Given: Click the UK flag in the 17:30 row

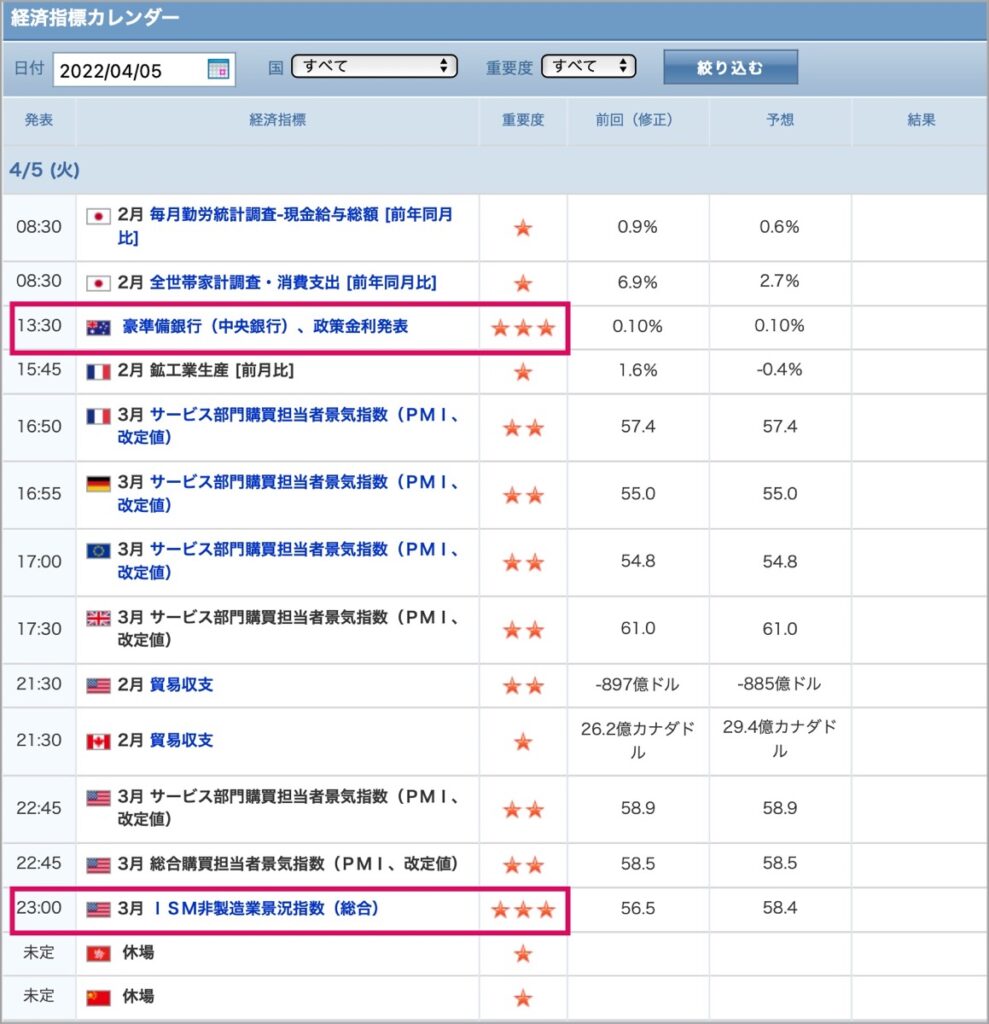Looking at the screenshot, I should pos(99,618).
